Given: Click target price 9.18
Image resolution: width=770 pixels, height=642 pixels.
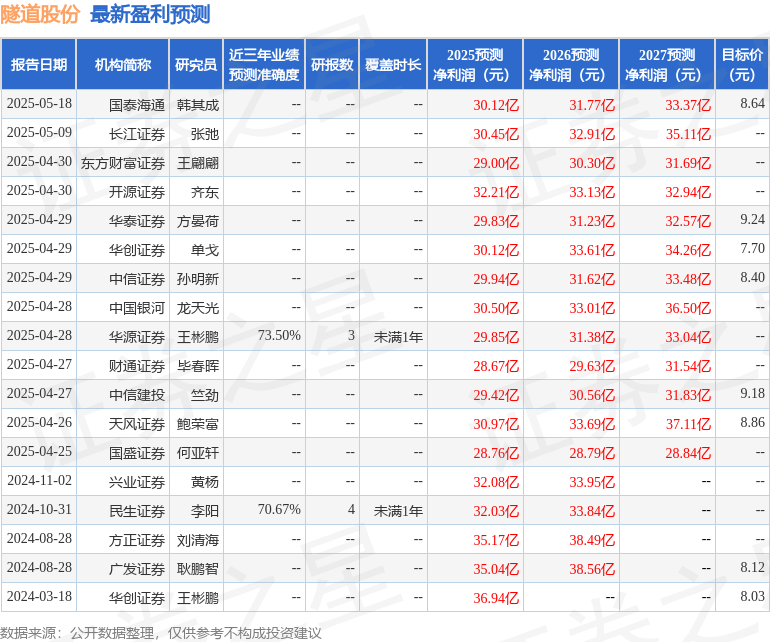Looking at the screenshot, I should point(752,393).
